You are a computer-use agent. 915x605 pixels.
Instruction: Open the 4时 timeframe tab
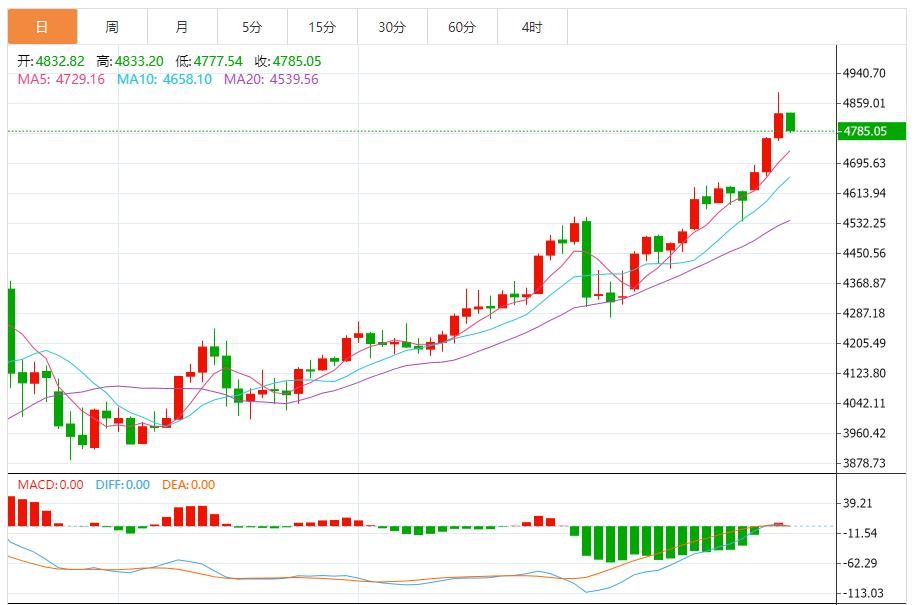point(532,27)
